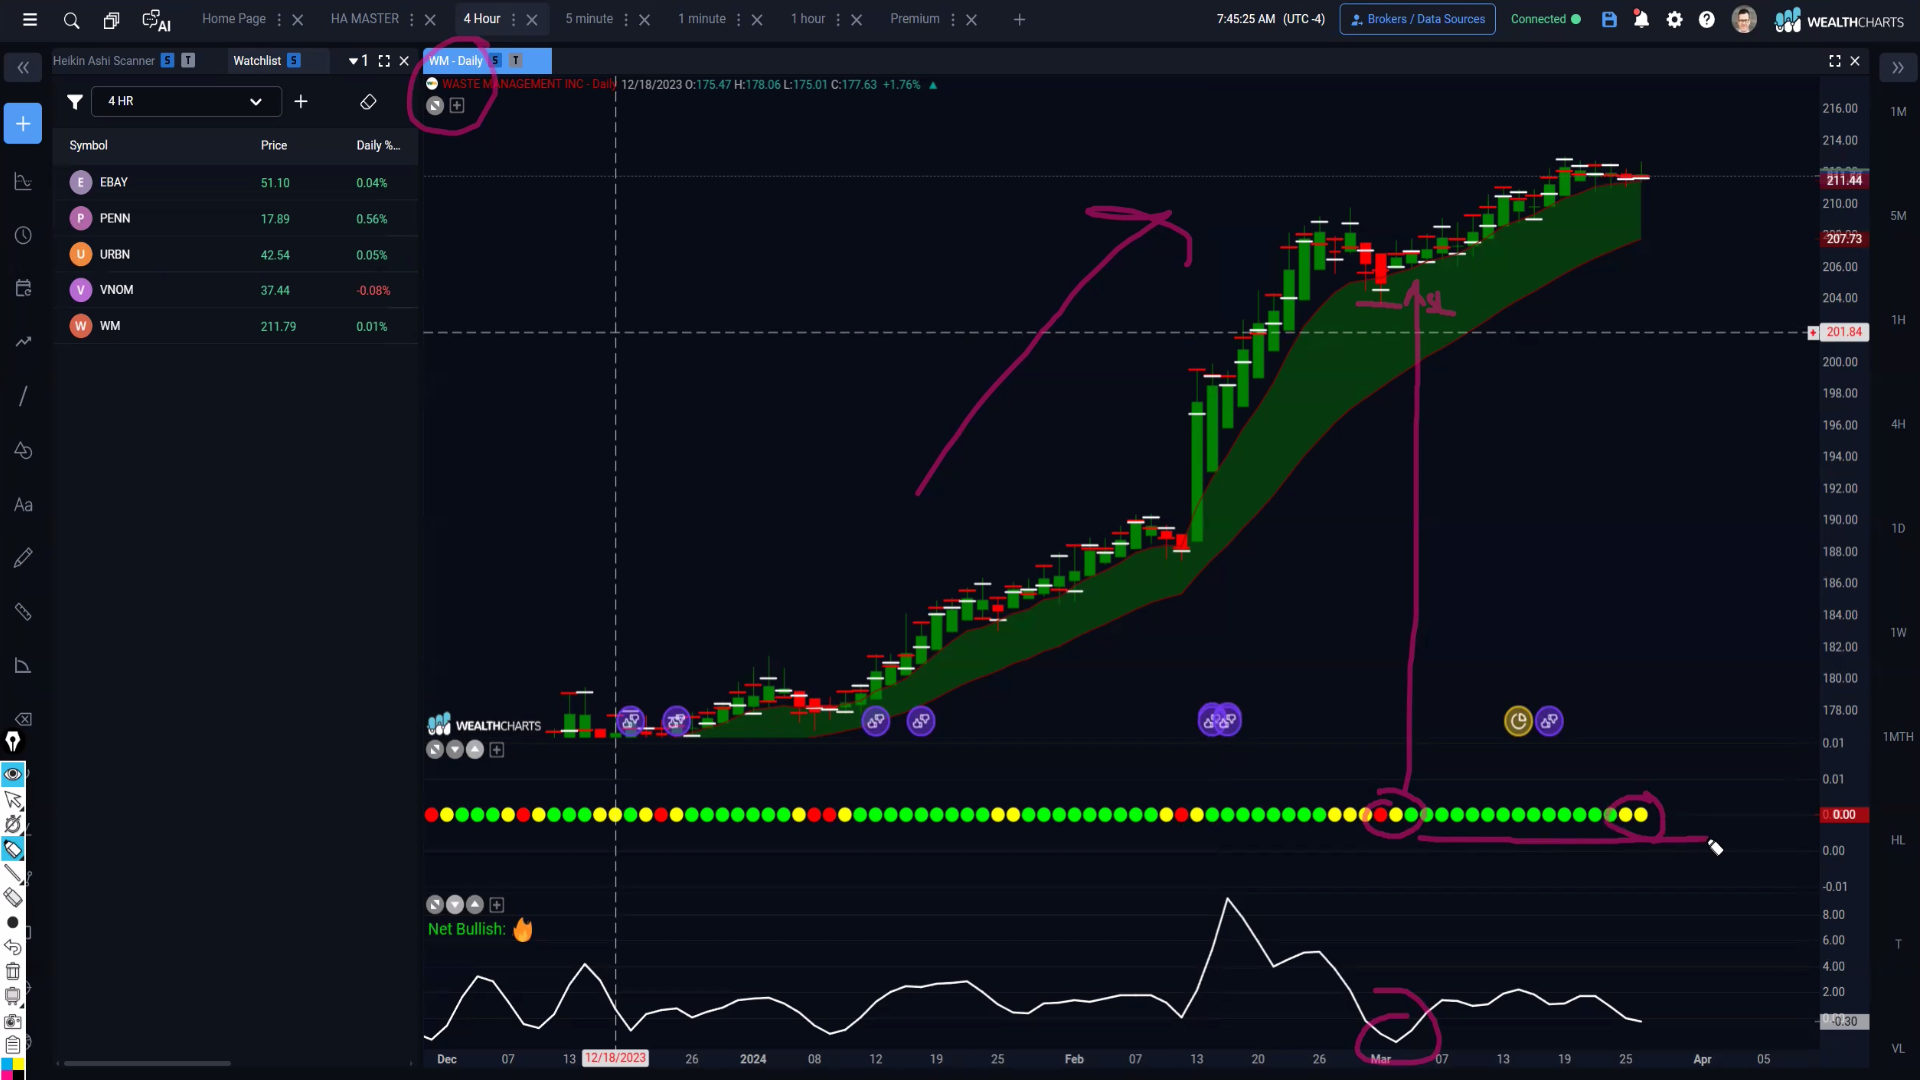
Task: Toggle drawing visibility eye icon
Action: tap(13, 774)
